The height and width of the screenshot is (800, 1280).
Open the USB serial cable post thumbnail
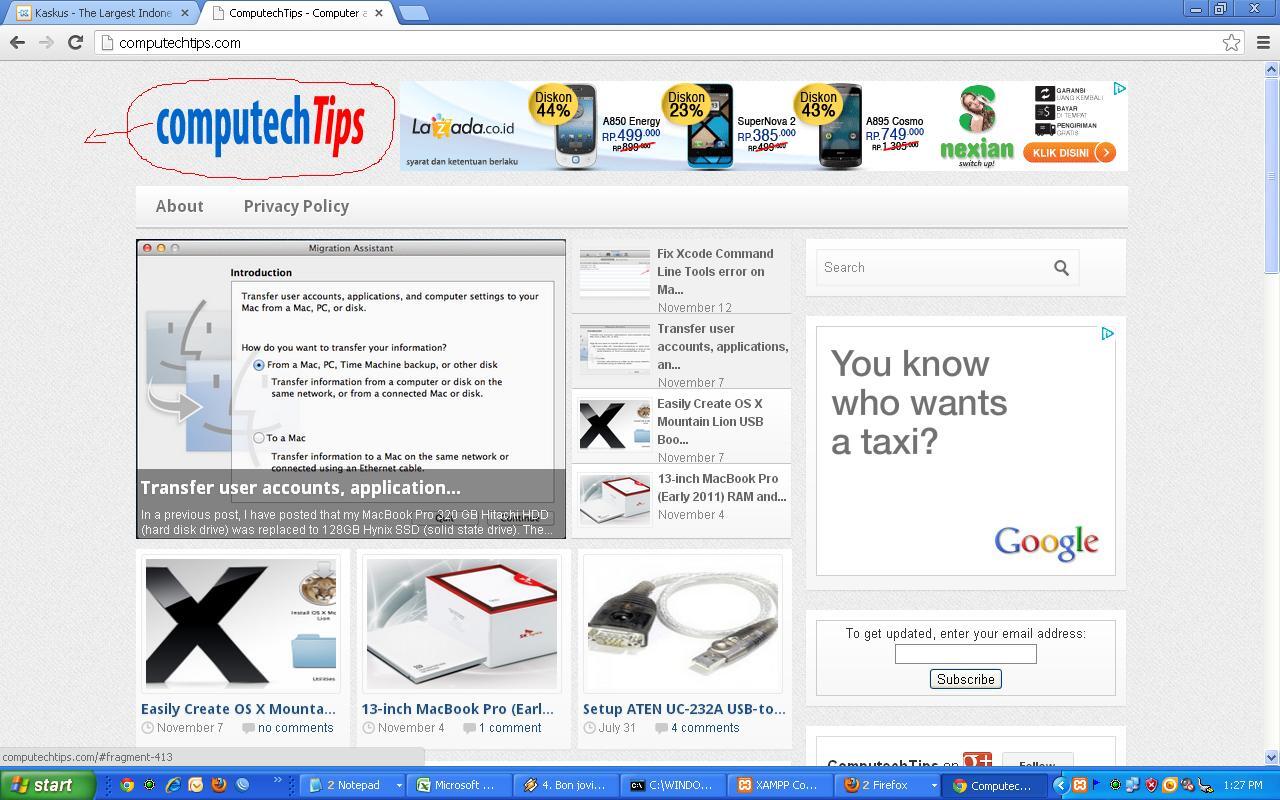(682, 624)
